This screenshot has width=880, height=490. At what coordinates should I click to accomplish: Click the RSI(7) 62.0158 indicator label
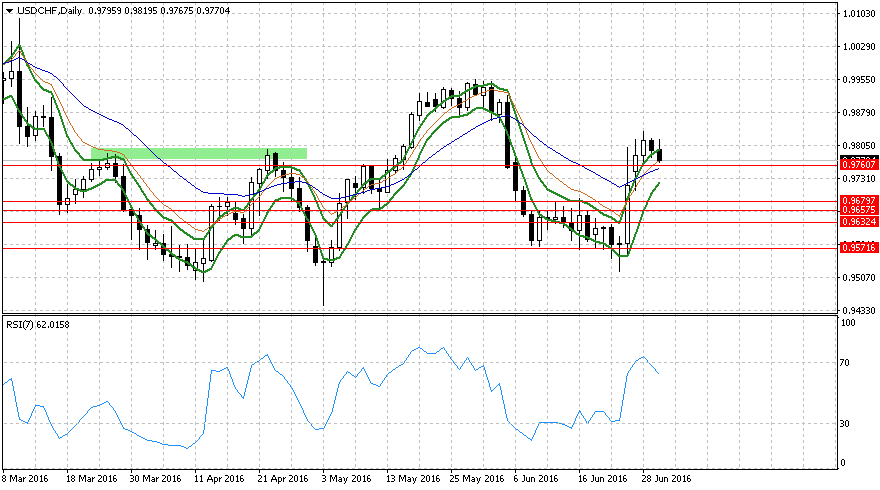(x=37, y=324)
